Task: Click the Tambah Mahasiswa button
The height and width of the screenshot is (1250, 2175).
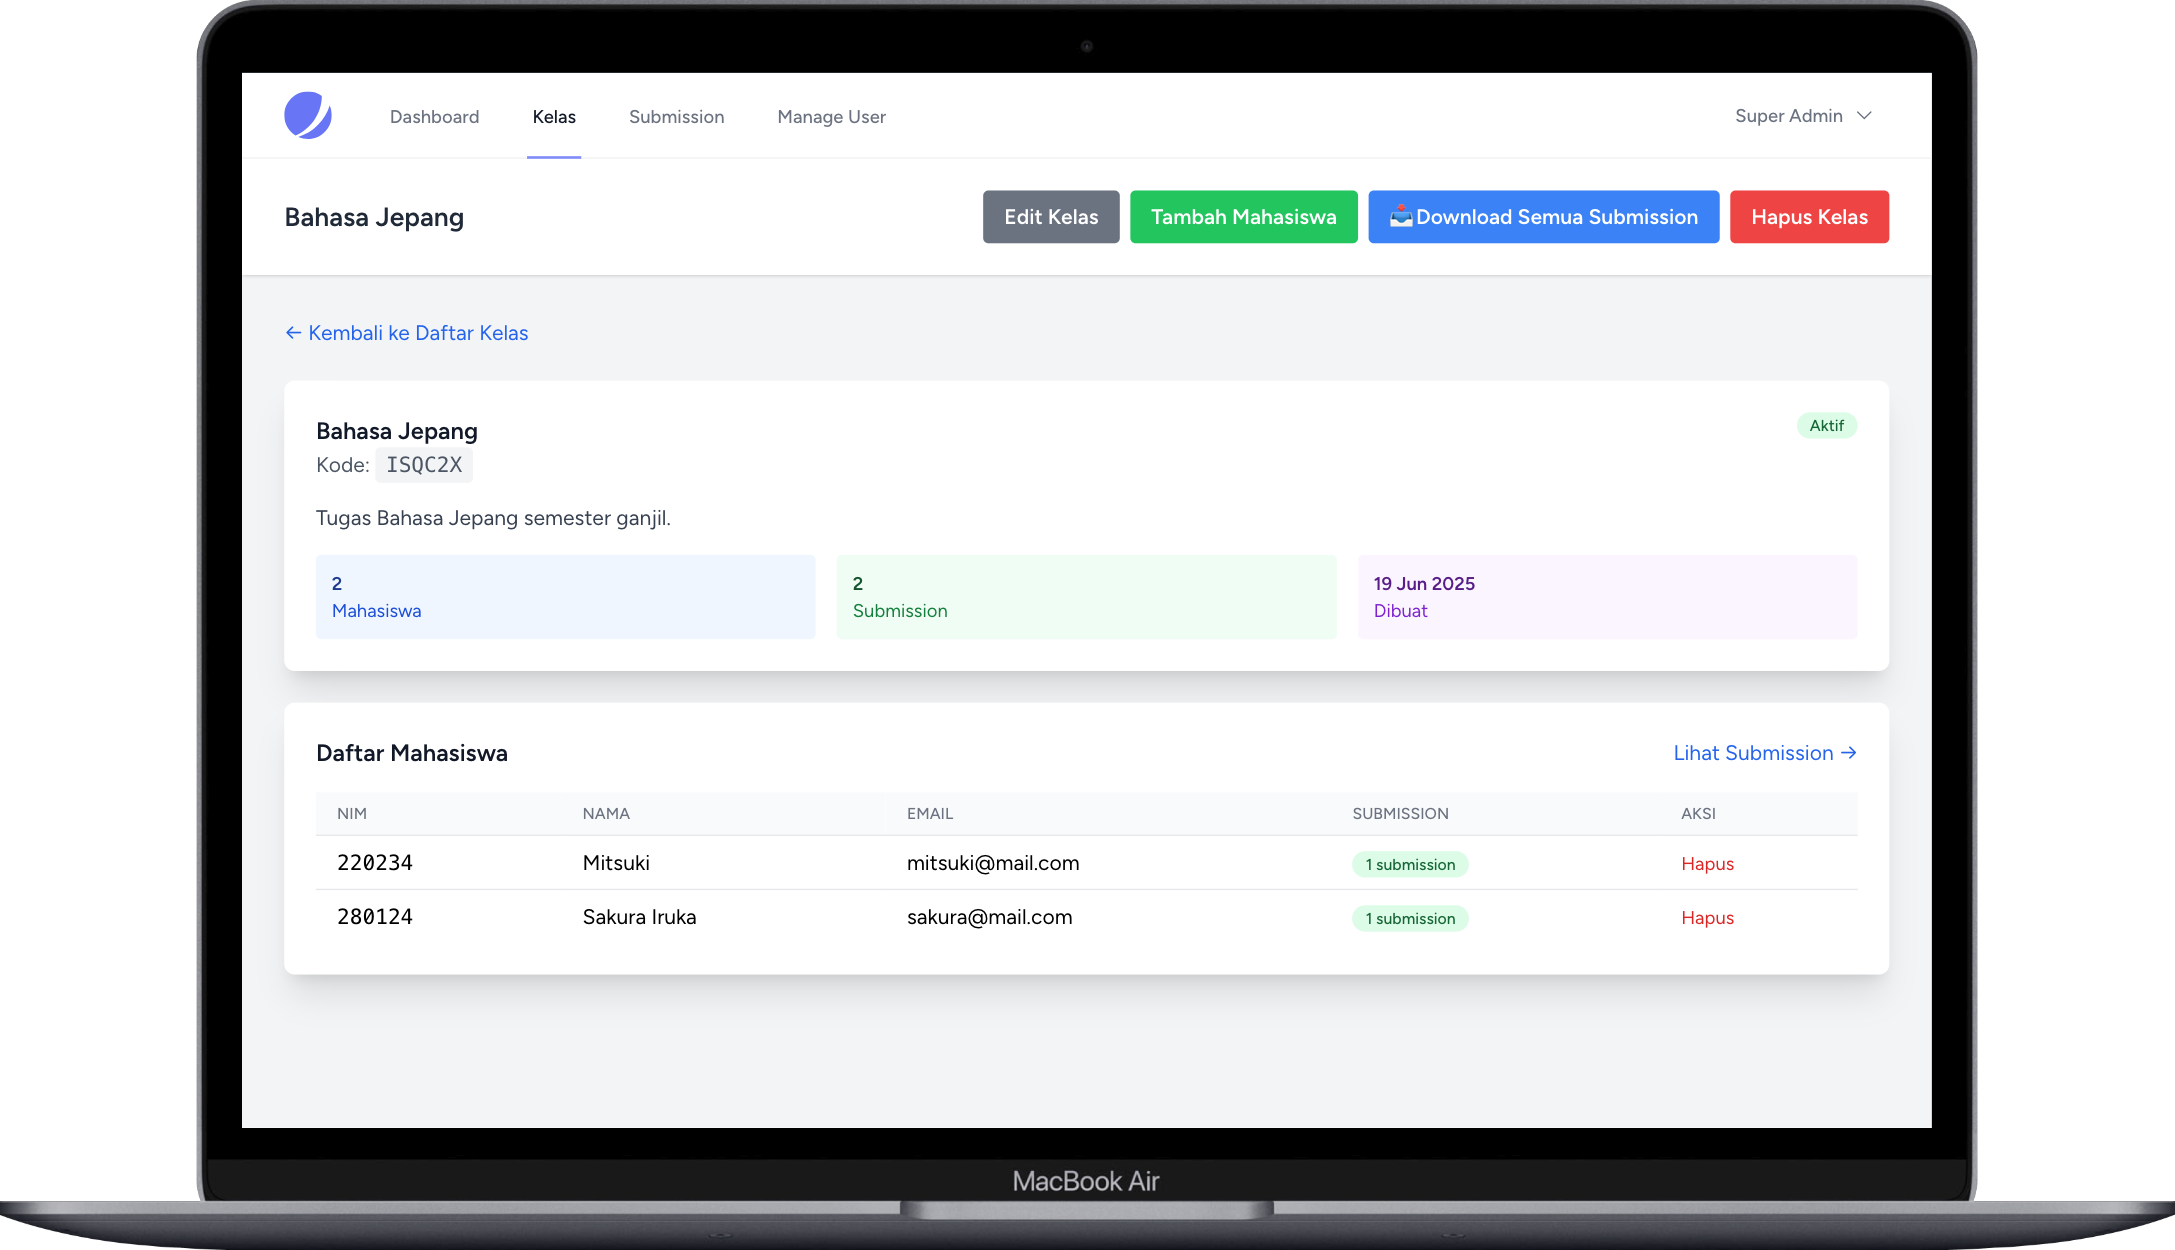Action: (1243, 217)
